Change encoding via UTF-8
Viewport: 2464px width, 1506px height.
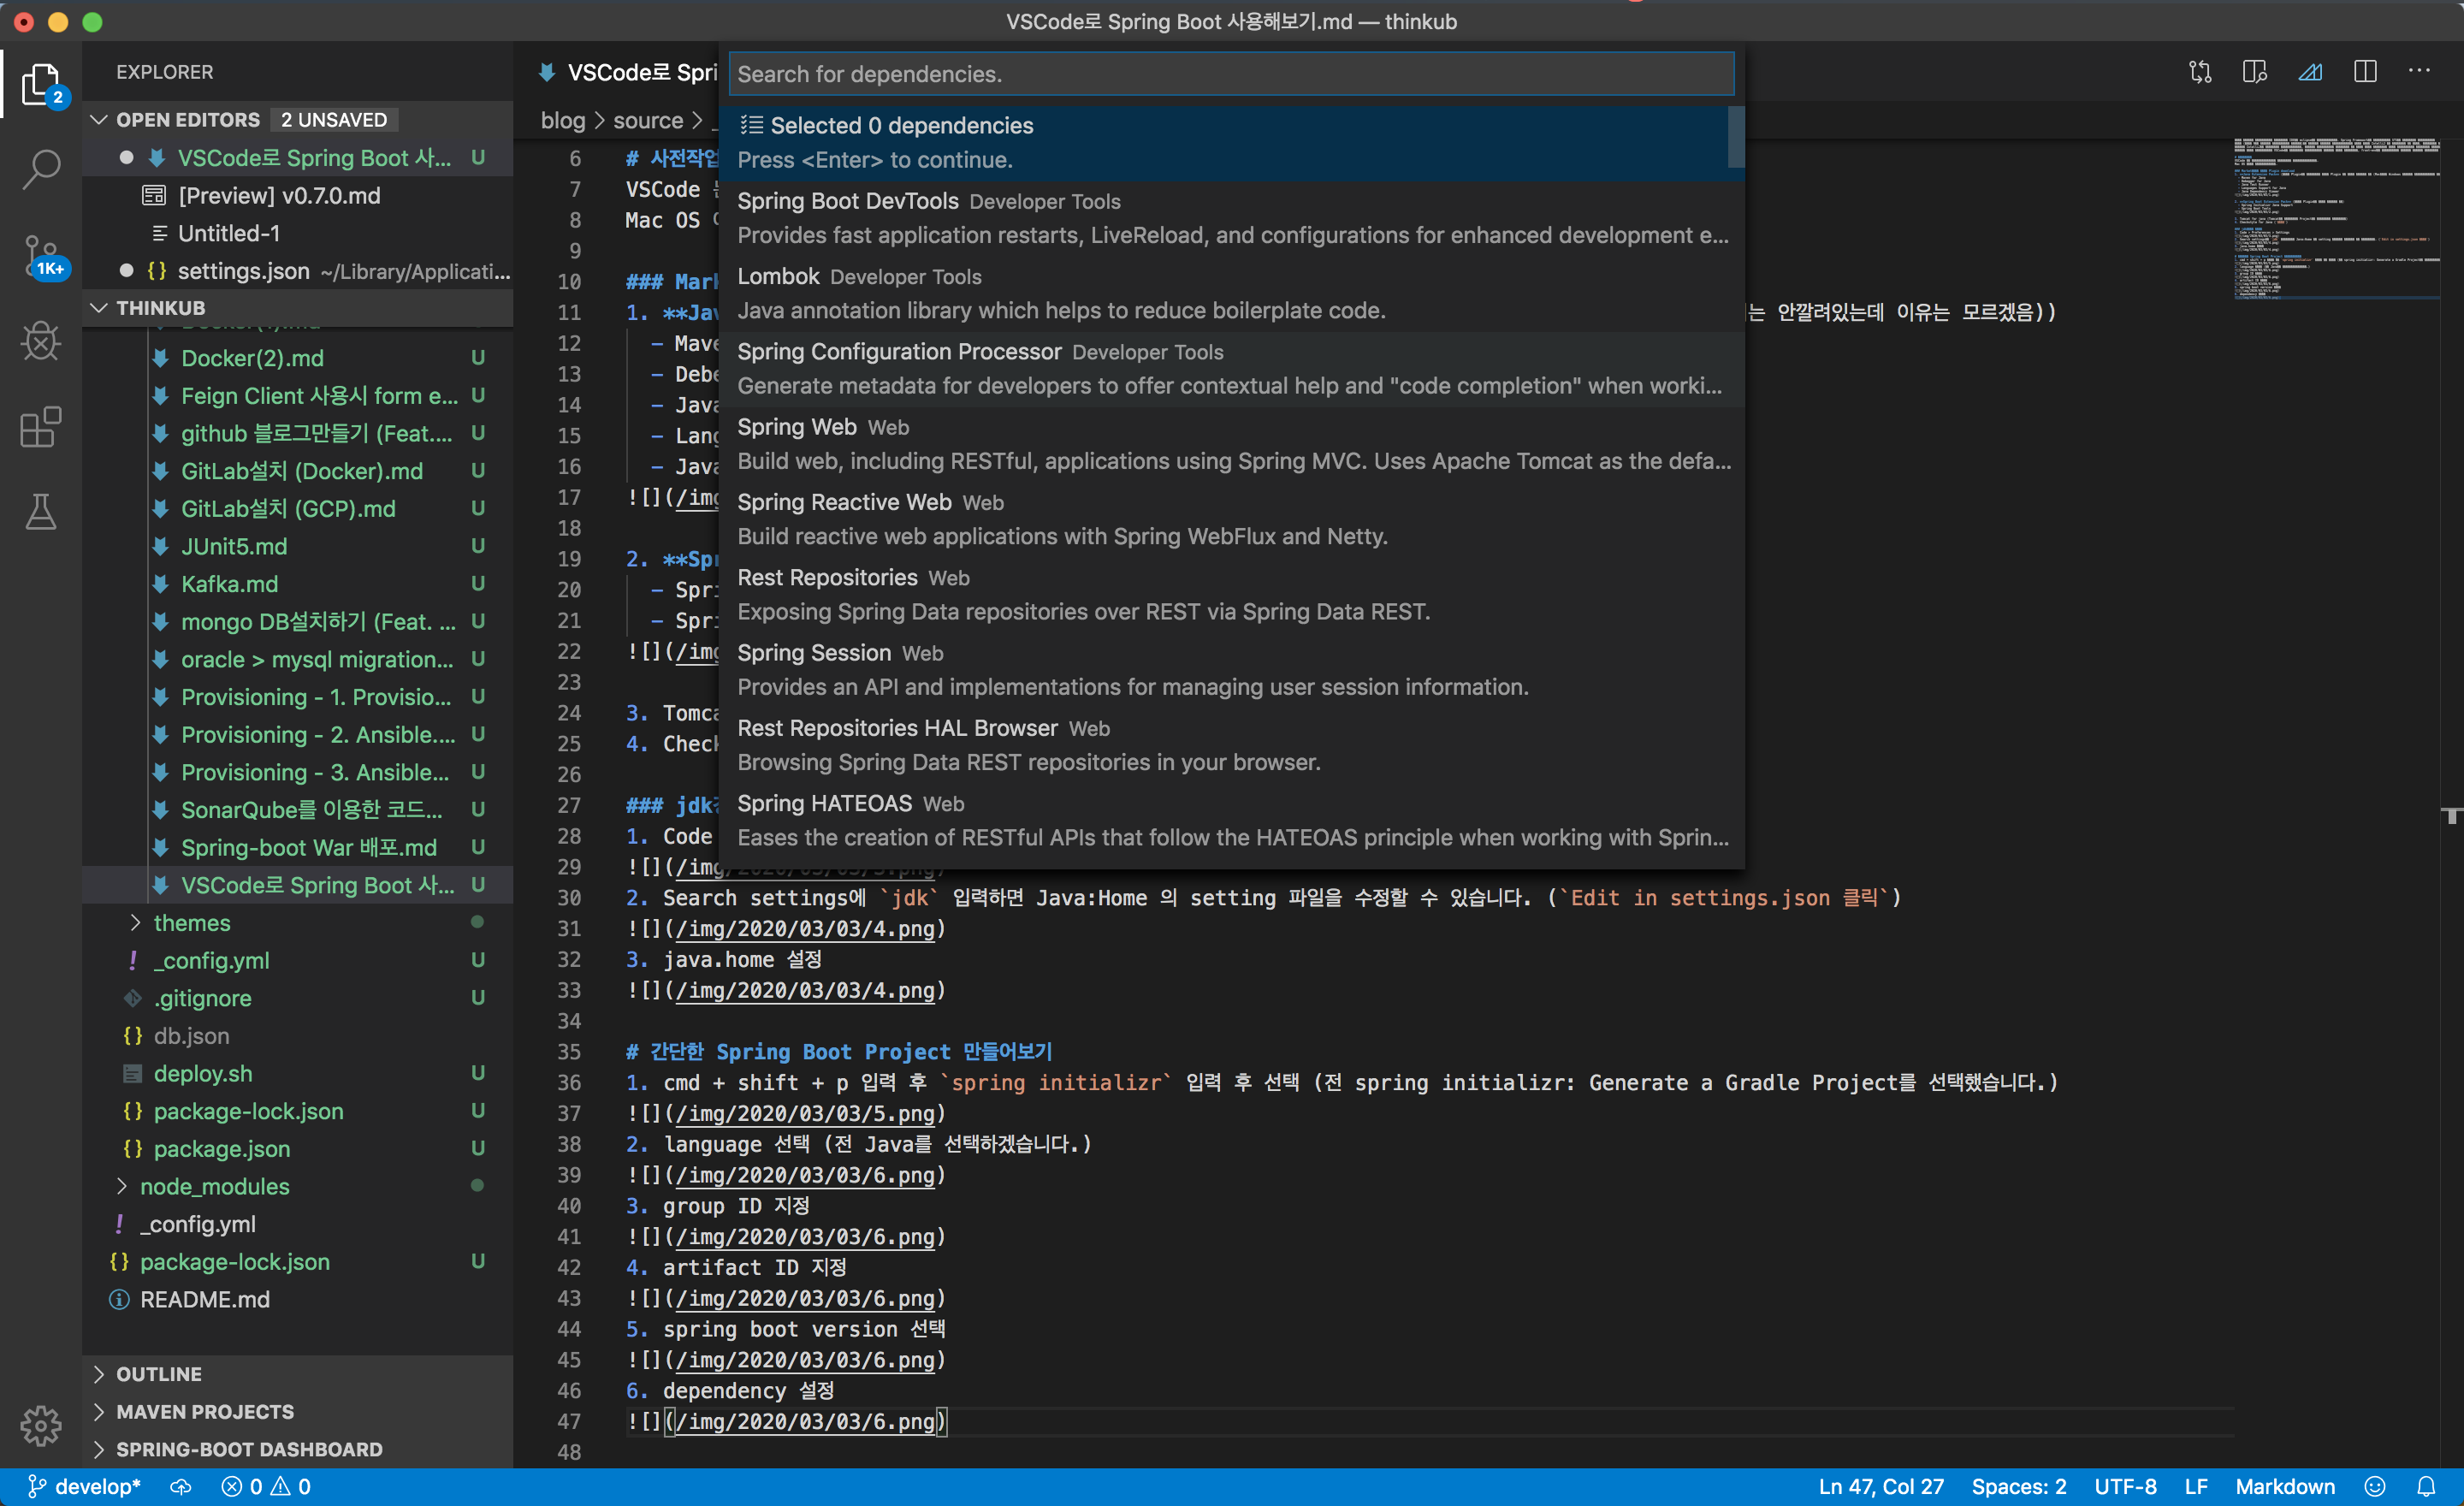2125,1487
